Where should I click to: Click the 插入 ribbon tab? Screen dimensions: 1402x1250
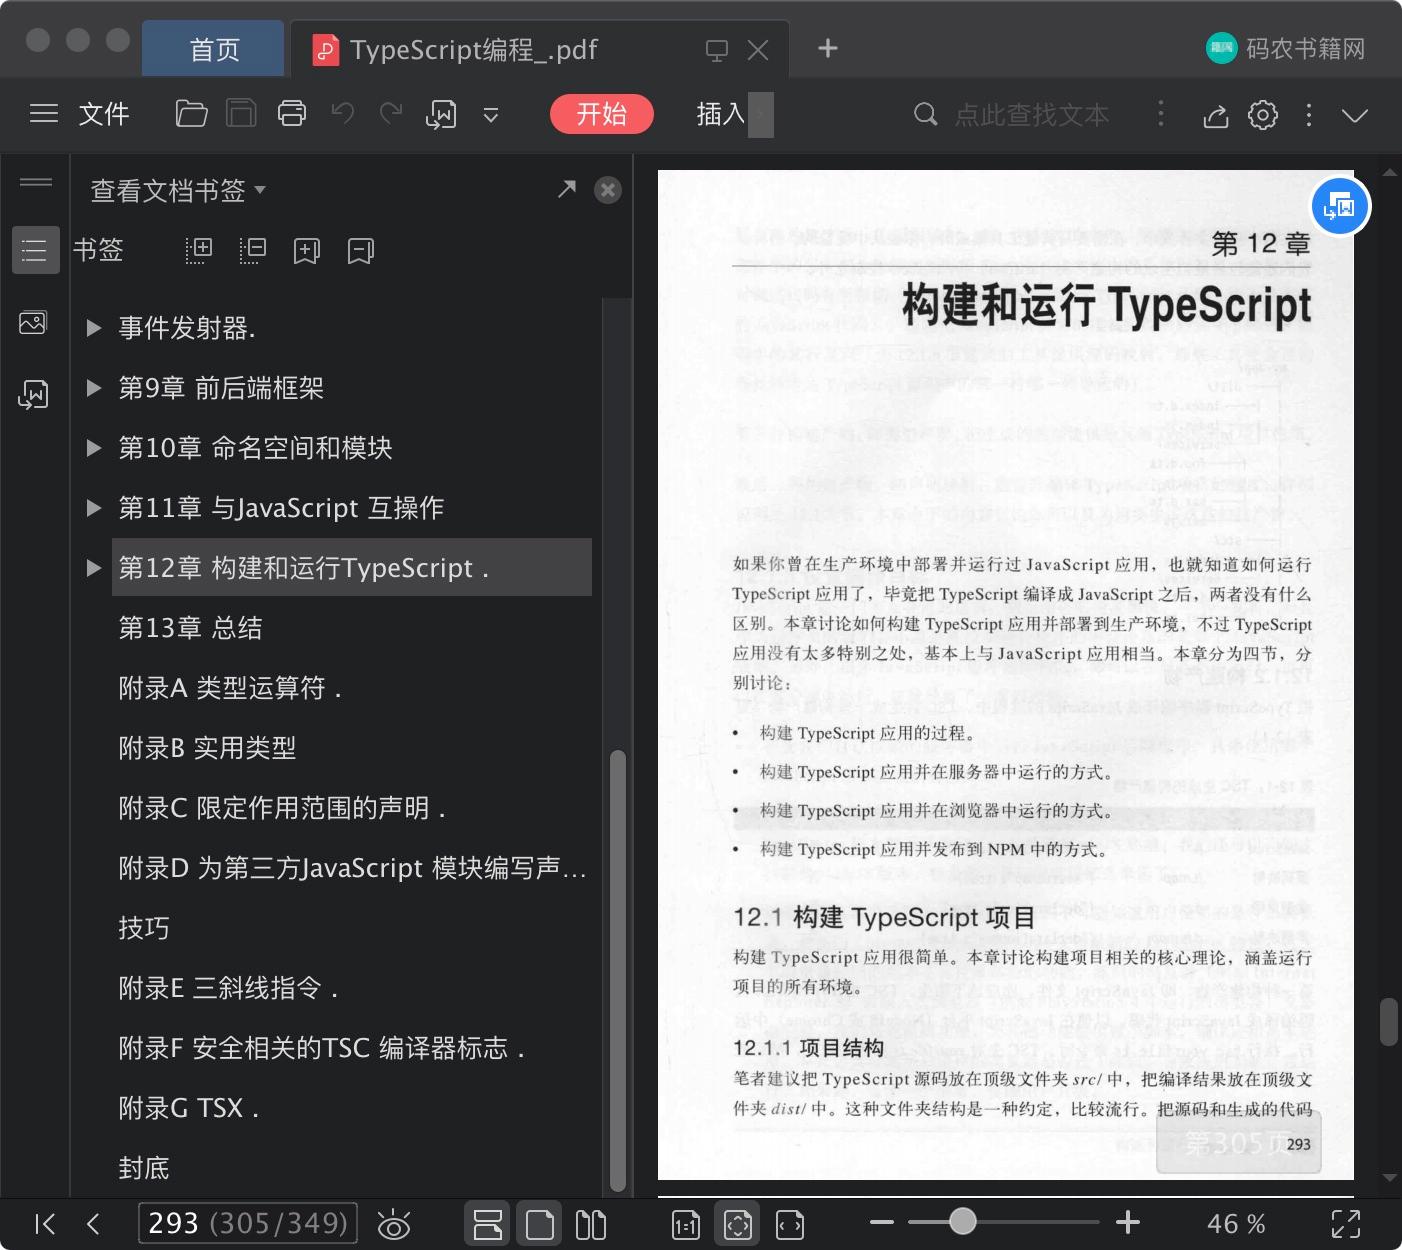[721, 114]
